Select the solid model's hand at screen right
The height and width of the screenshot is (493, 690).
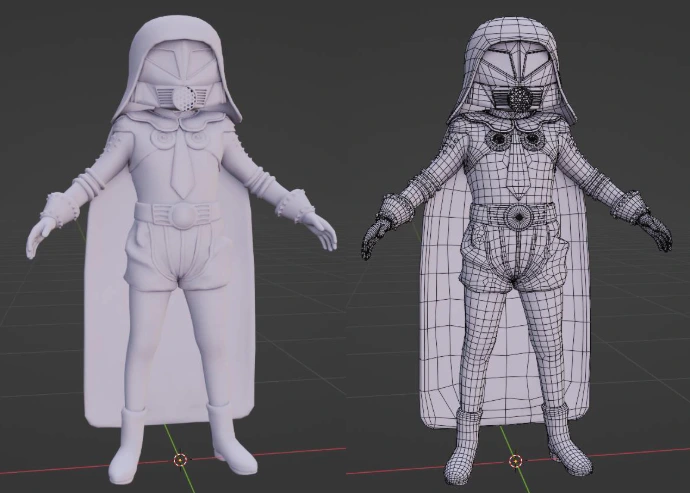pos(323,231)
